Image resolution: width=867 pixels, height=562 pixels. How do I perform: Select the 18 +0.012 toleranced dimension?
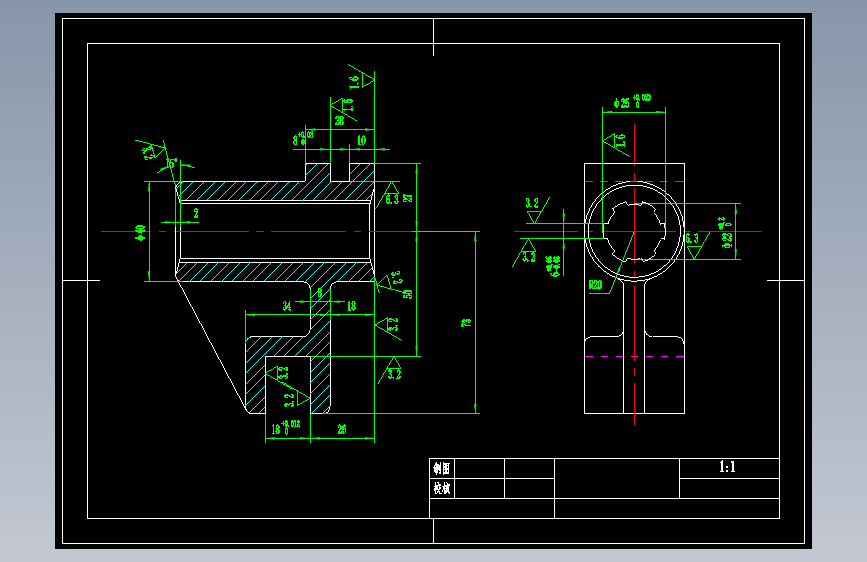coord(285,427)
